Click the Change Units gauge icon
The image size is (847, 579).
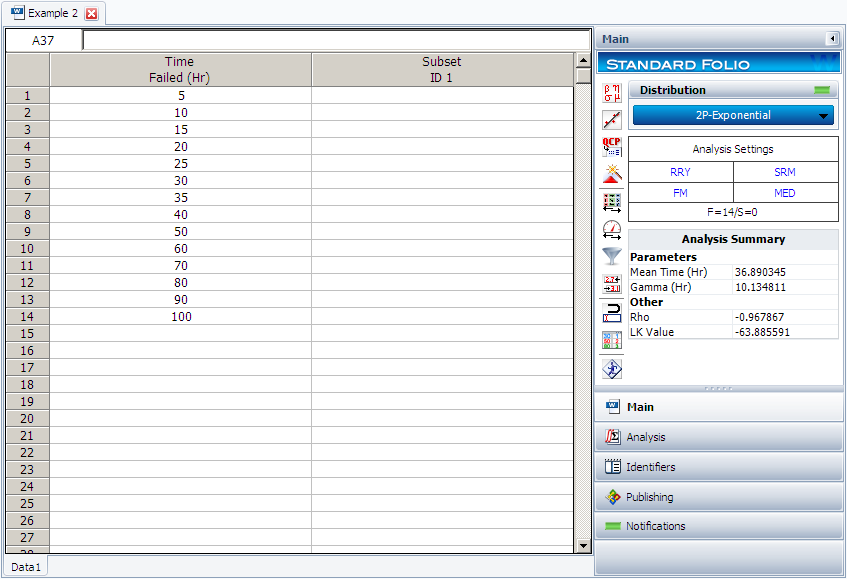tap(612, 230)
